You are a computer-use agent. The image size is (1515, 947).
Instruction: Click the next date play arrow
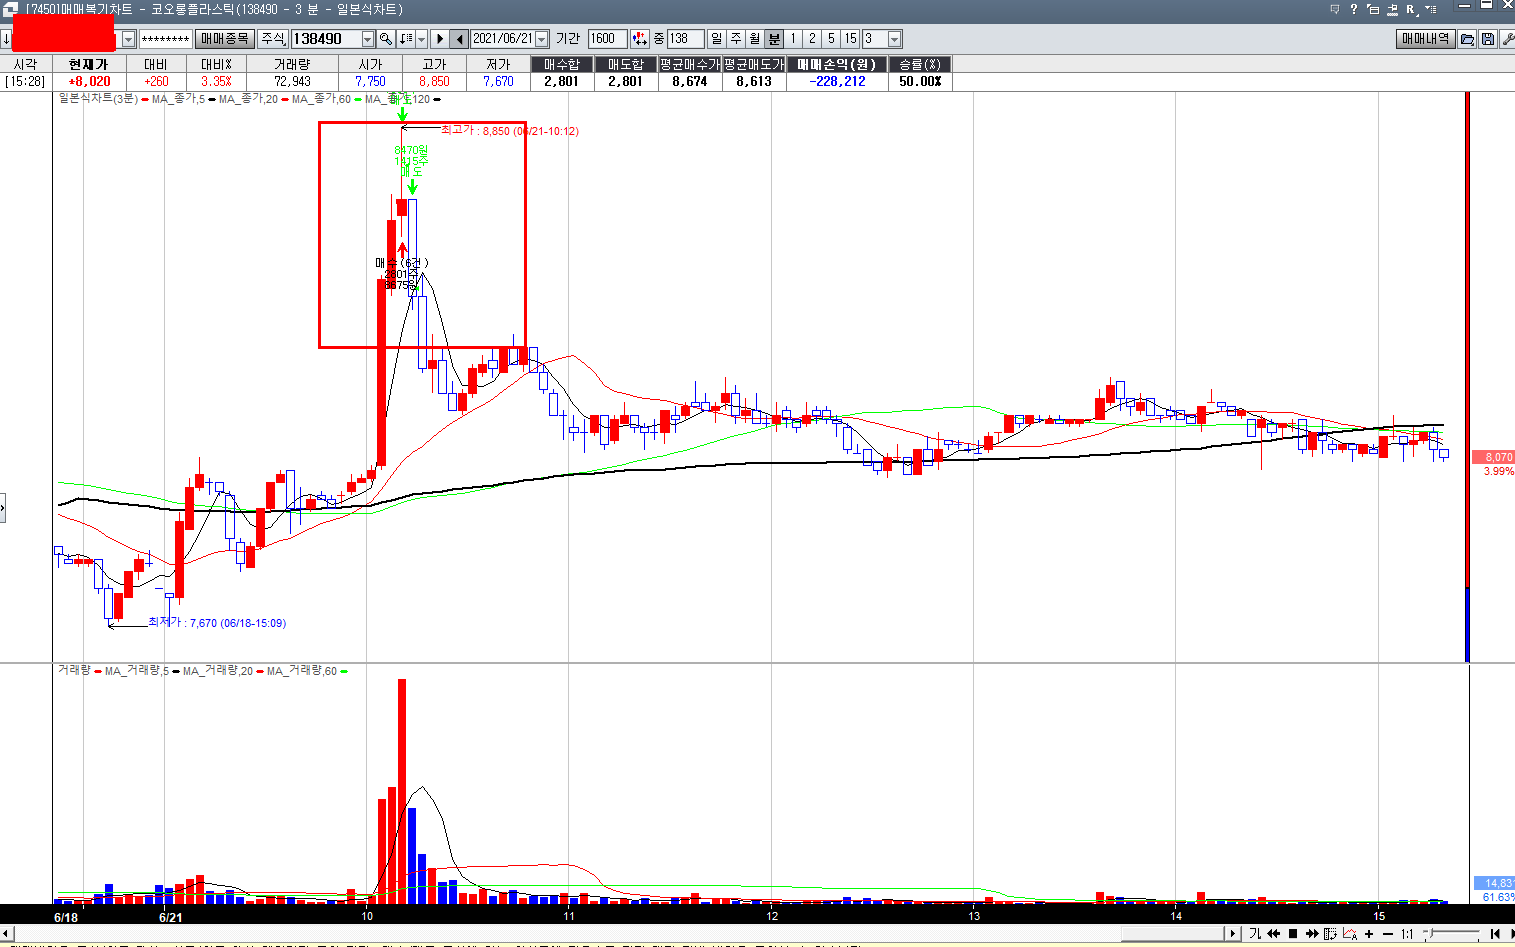(439, 39)
